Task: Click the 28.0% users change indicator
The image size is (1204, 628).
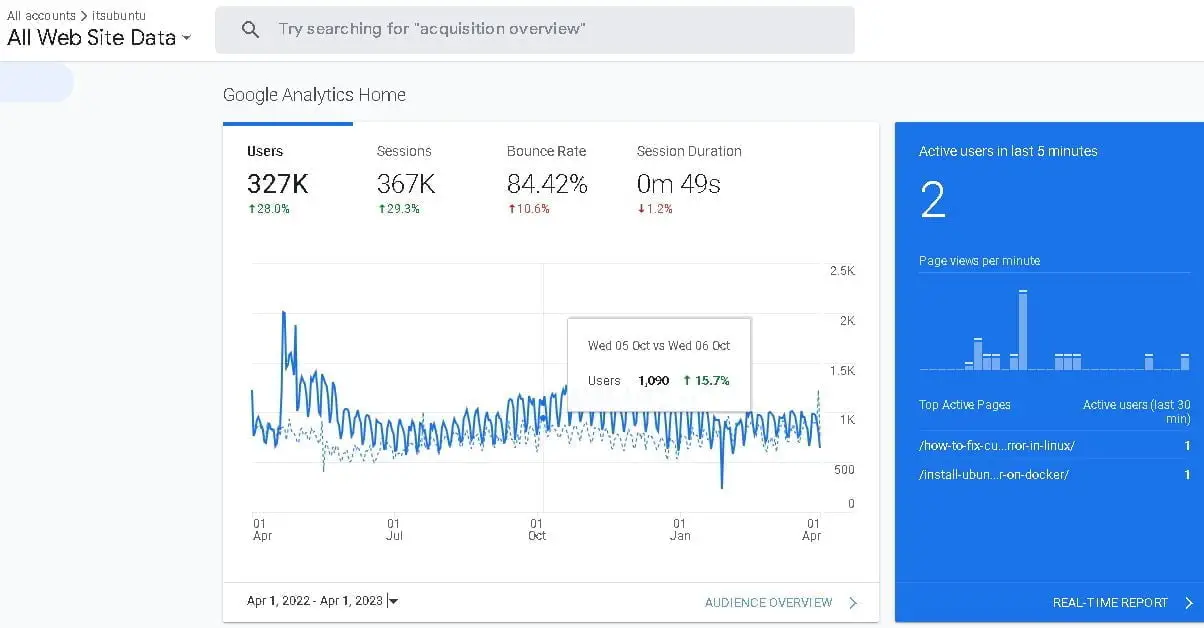Action: click(268, 209)
